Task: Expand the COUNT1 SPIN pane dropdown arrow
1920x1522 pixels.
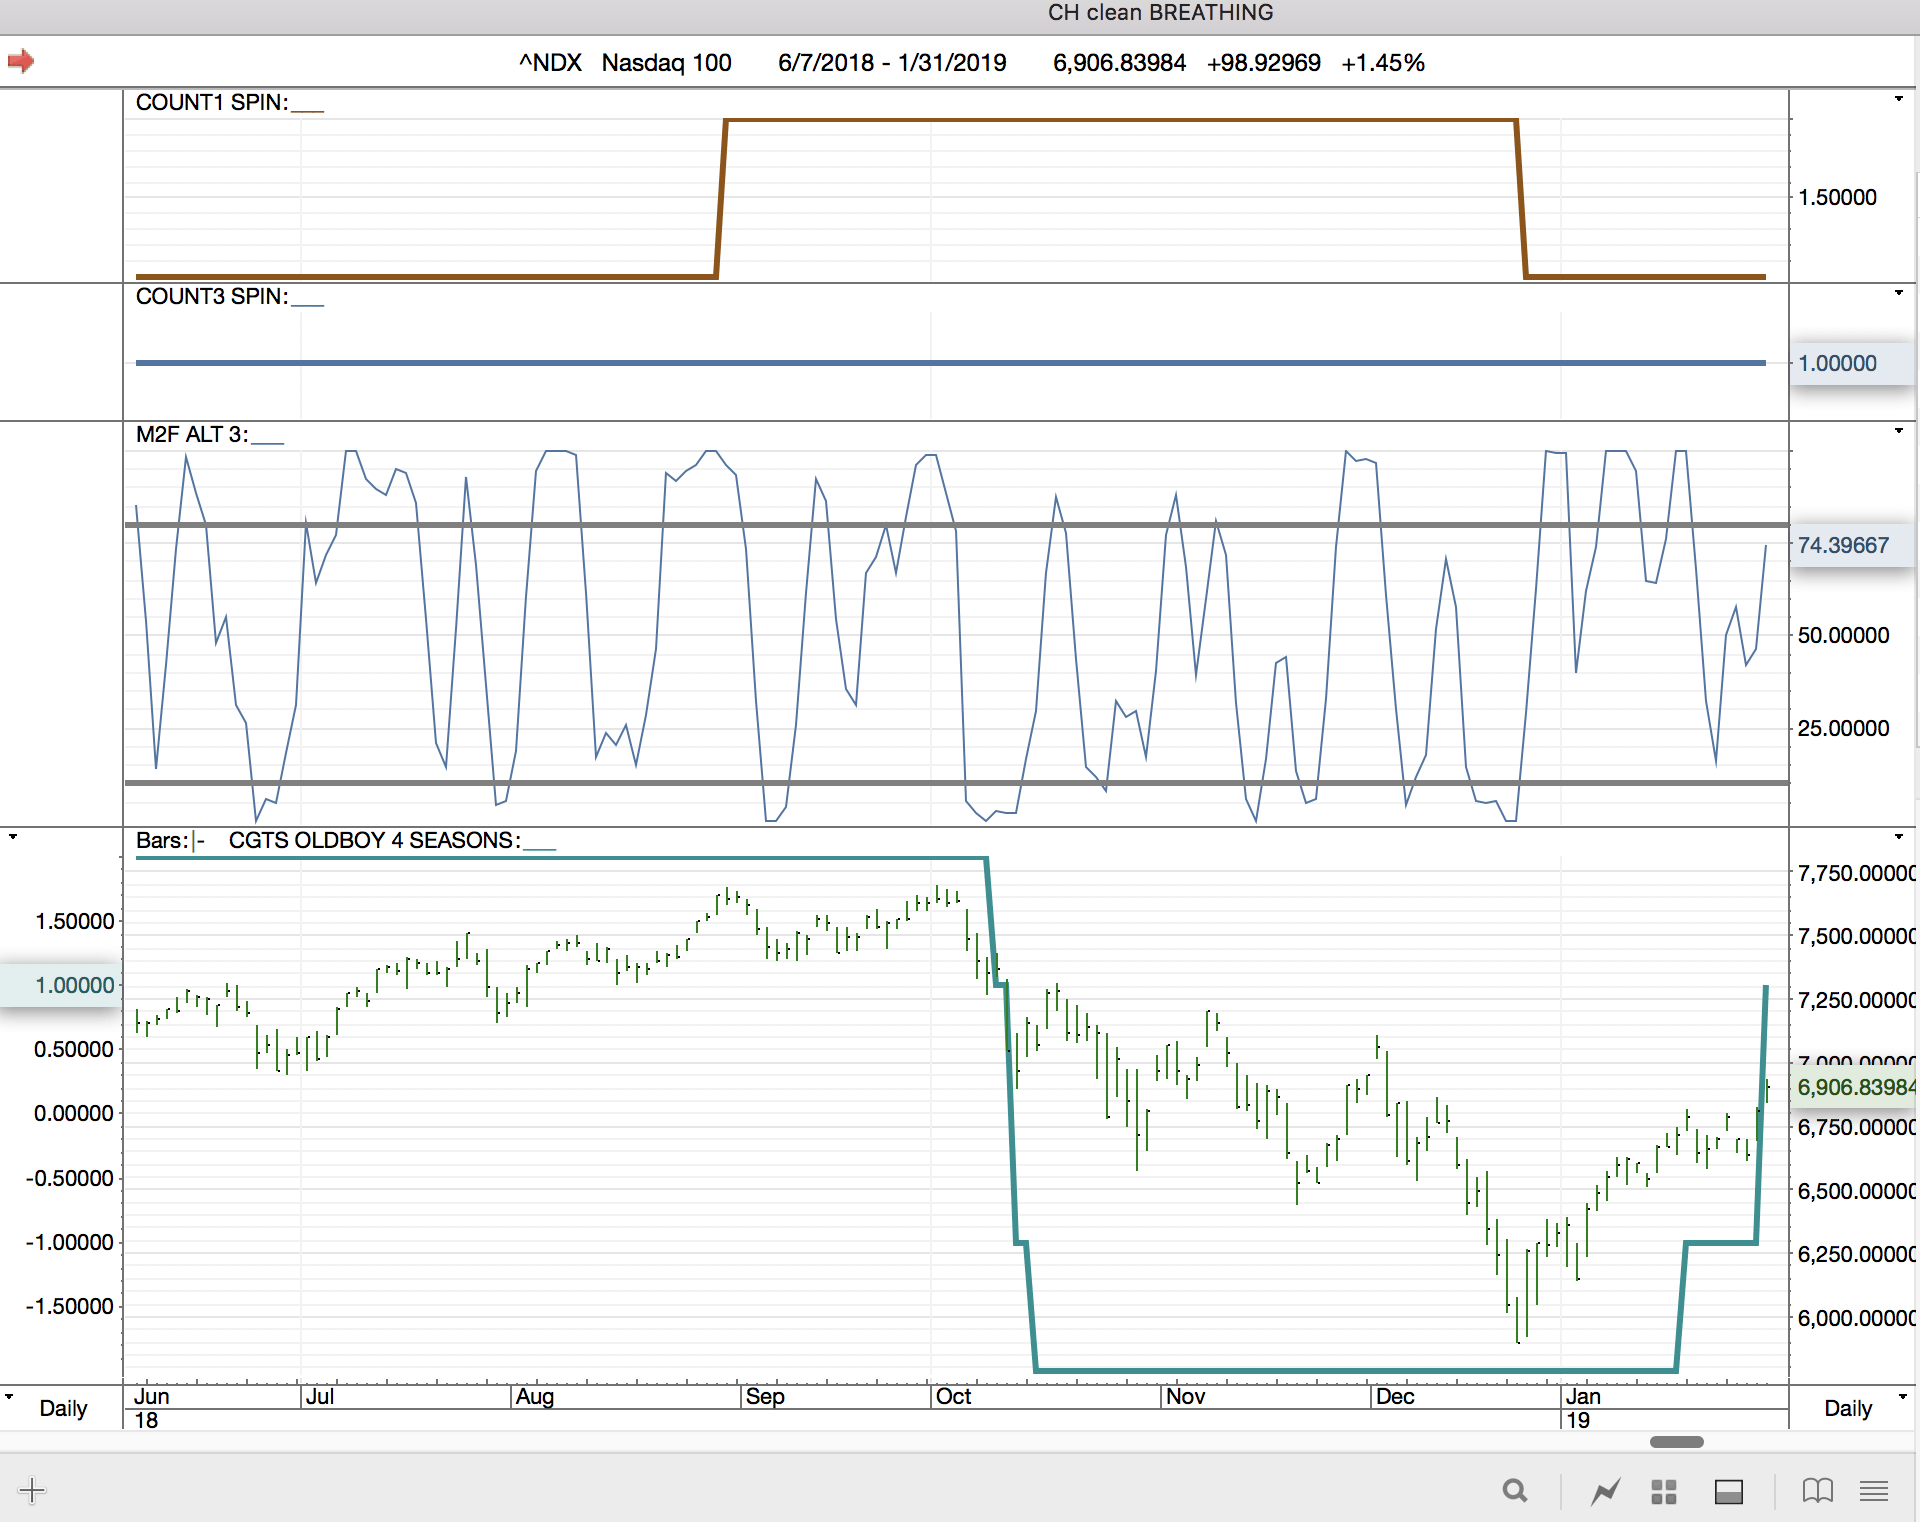Action: (1898, 99)
